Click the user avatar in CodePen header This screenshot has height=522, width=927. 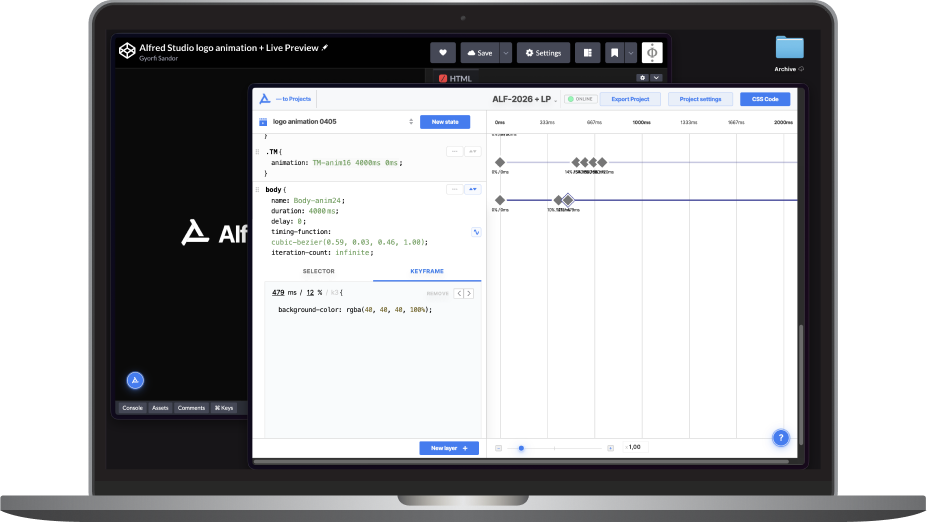point(652,53)
